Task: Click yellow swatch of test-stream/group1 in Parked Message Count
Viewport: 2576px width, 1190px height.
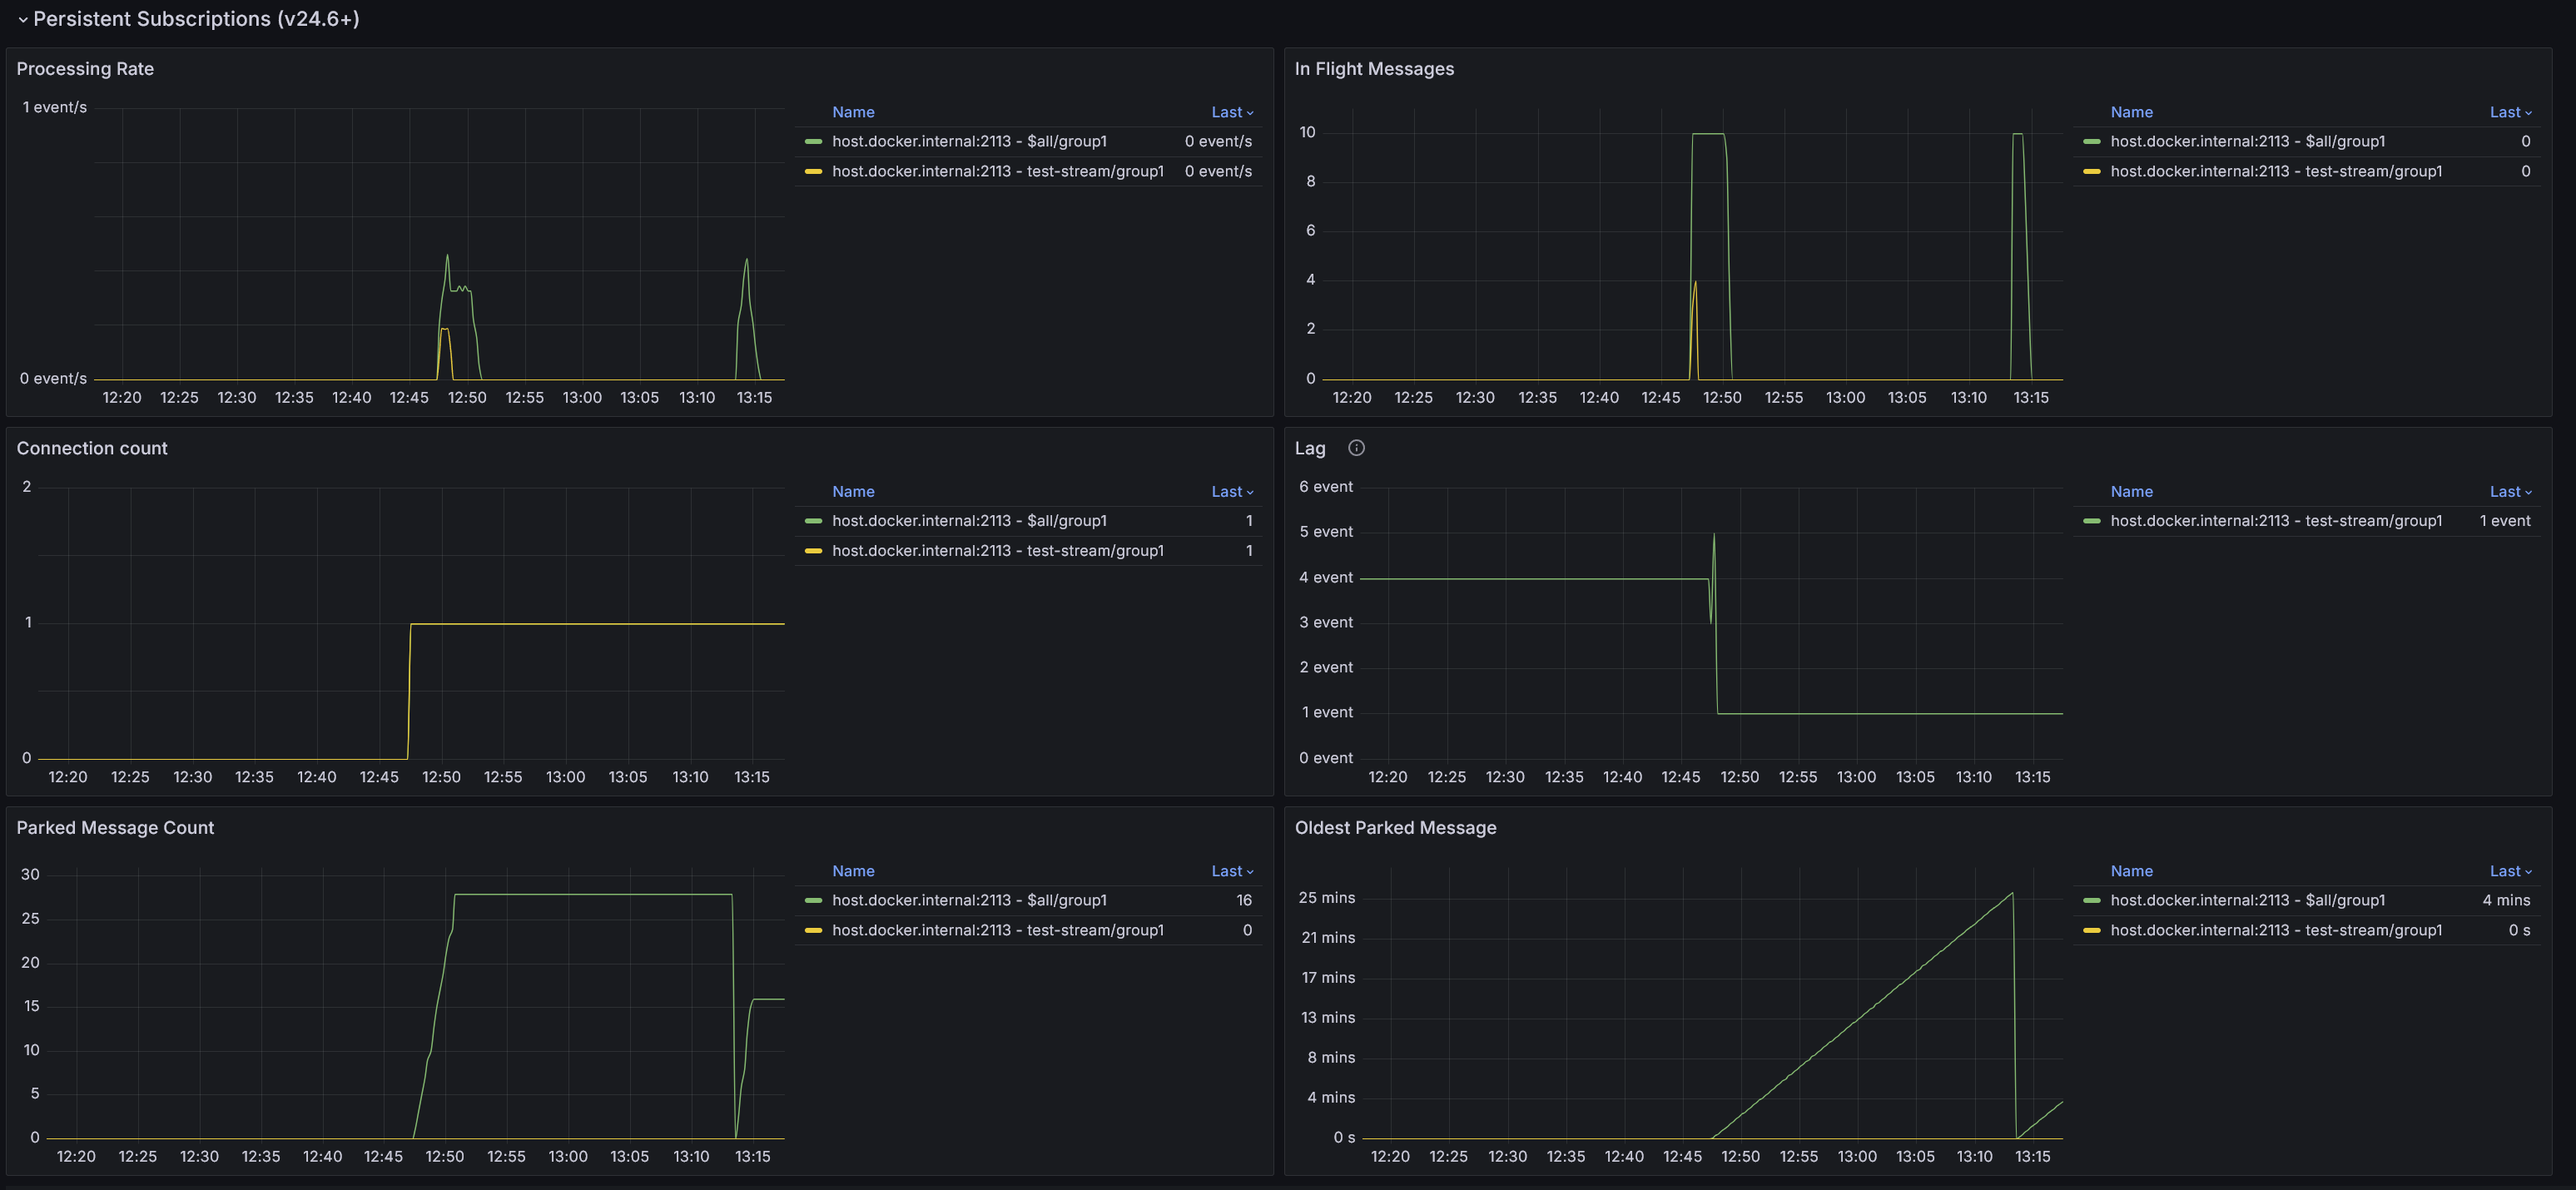Action: [813, 930]
